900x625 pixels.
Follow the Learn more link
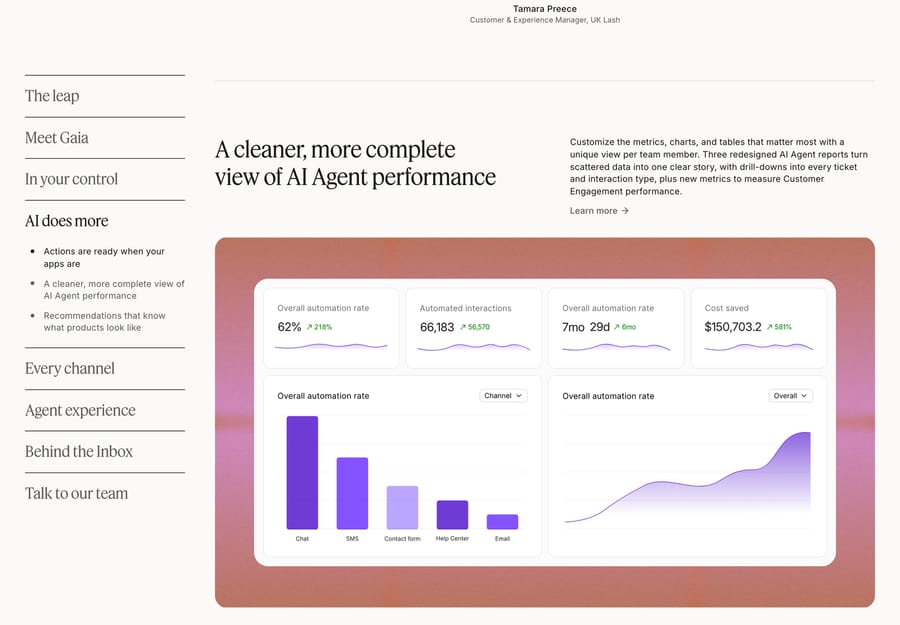click(599, 211)
